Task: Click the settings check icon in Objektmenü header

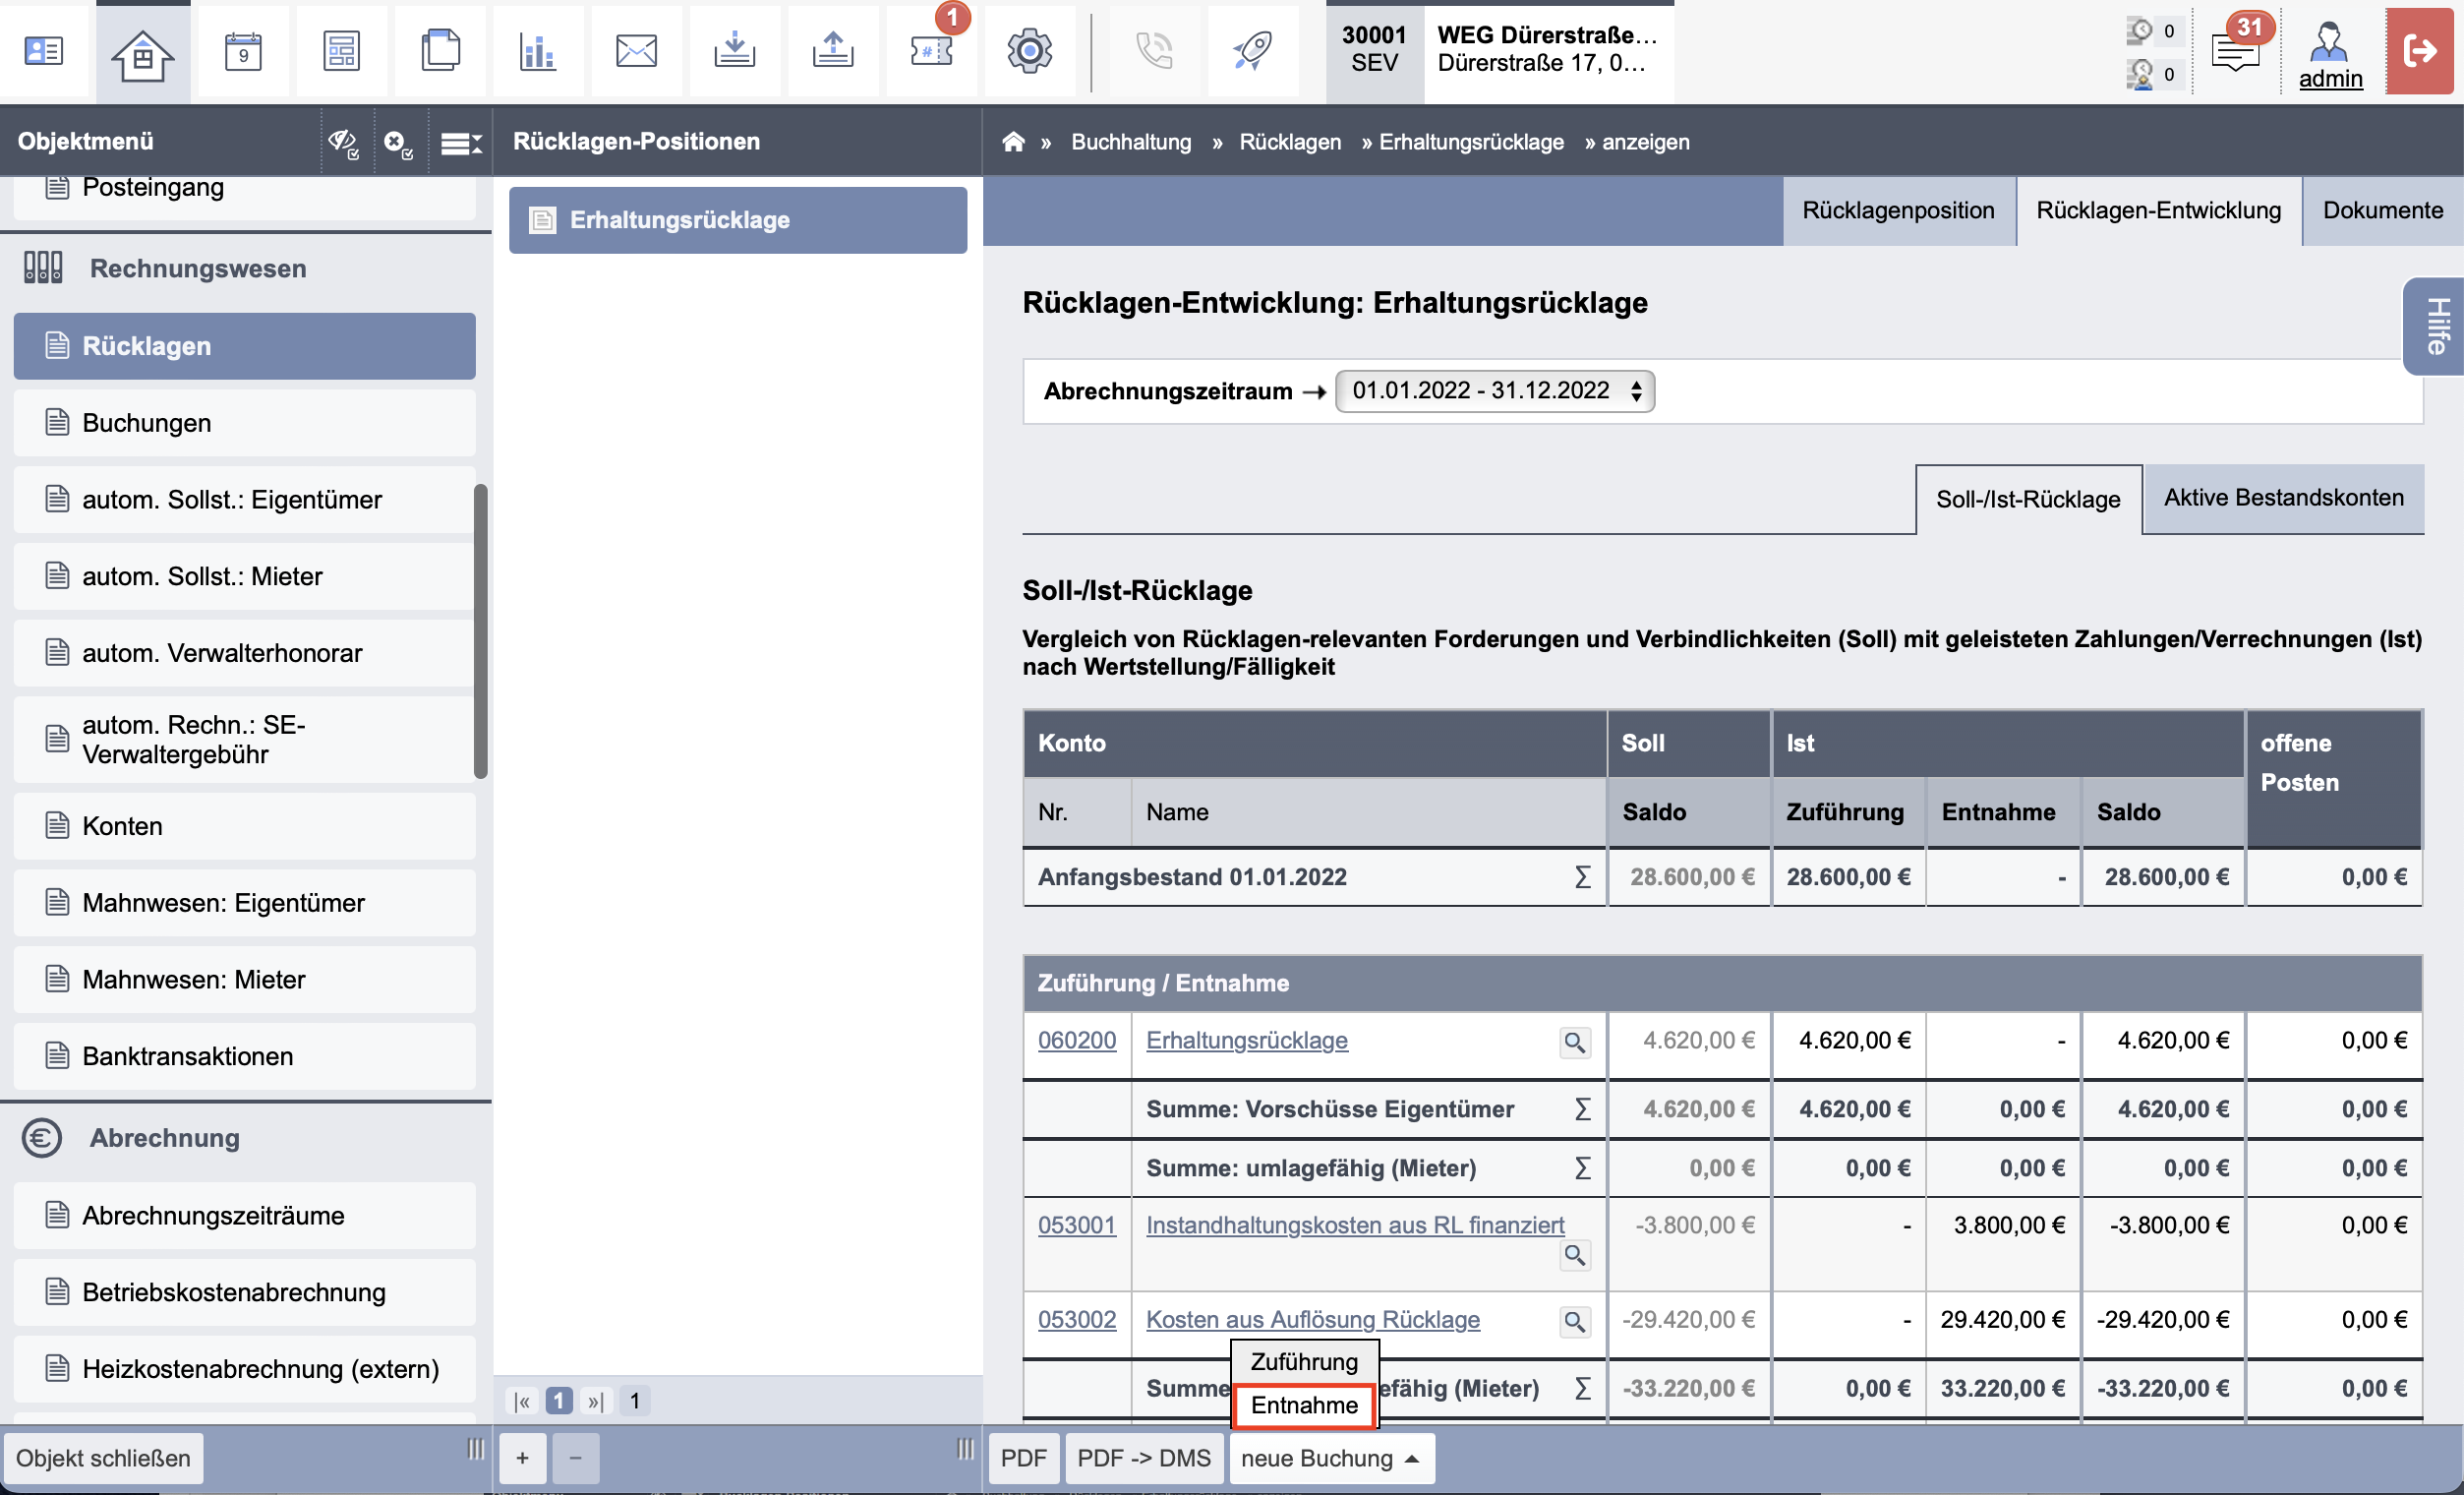Action: 398,143
